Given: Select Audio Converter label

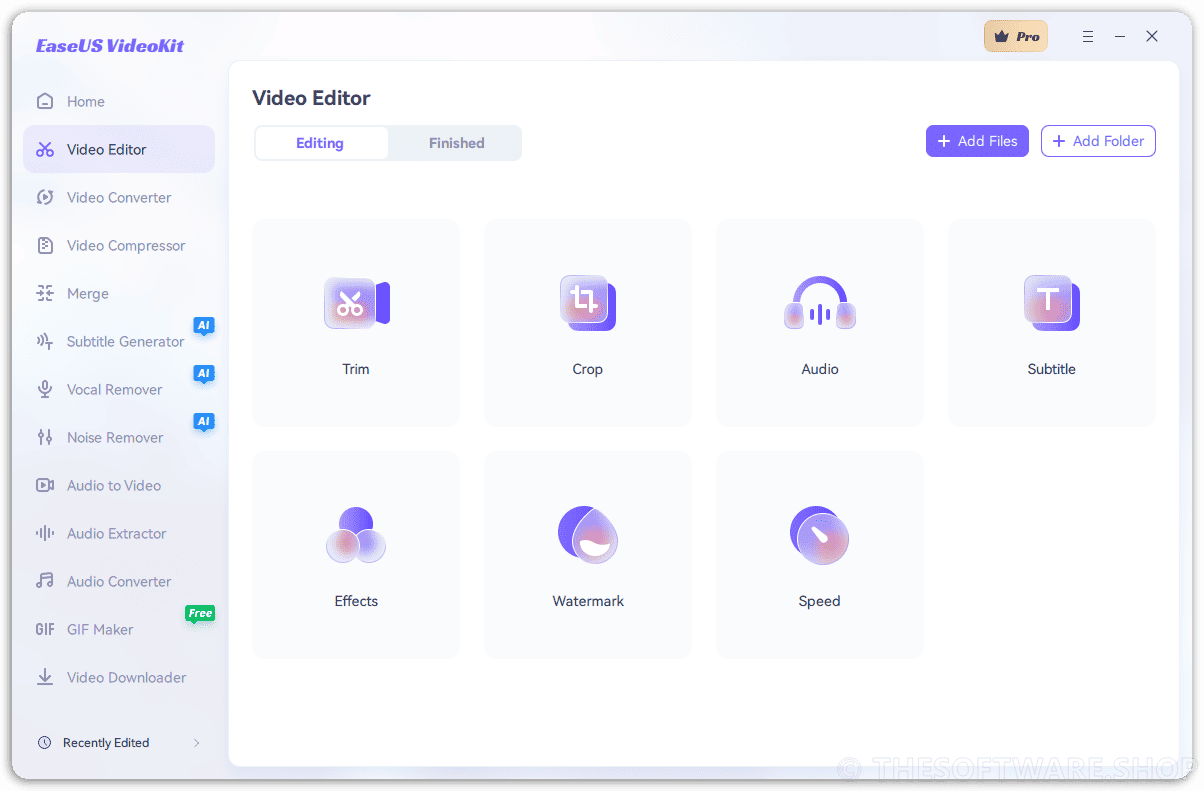Looking at the screenshot, I should click(119, 581).
